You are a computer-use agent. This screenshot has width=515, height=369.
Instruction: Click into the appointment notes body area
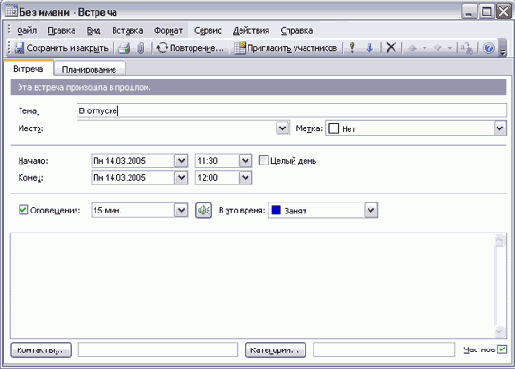[252, 286]
